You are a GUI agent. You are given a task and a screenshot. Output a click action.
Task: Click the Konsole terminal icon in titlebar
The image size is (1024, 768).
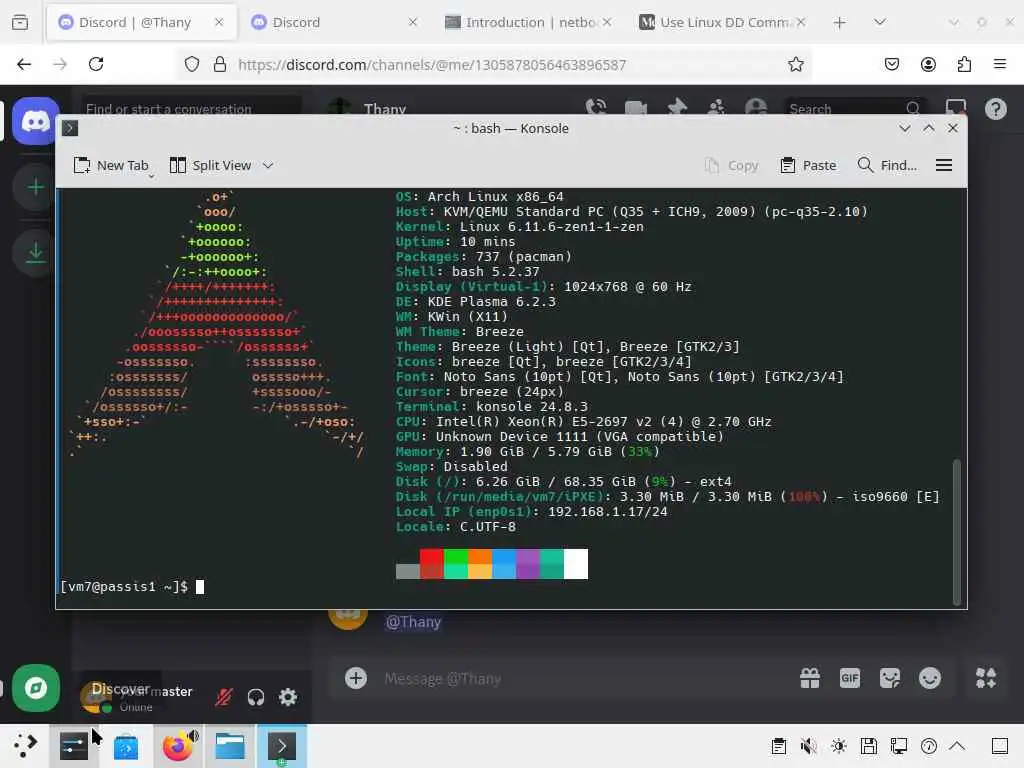click(x=70, y=128)
